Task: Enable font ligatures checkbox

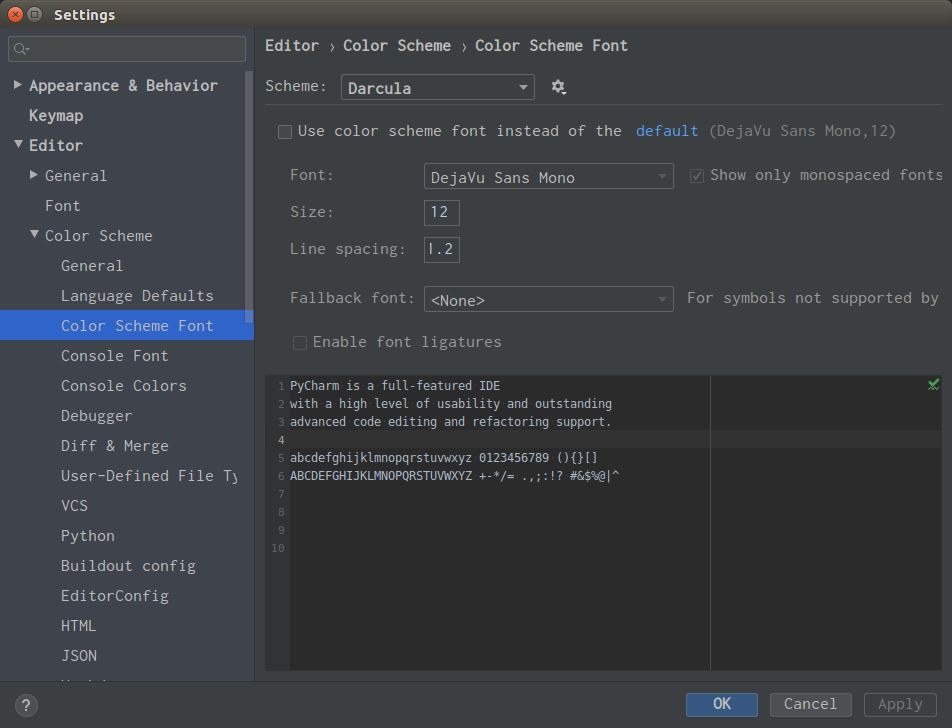Action: point(300,343)
